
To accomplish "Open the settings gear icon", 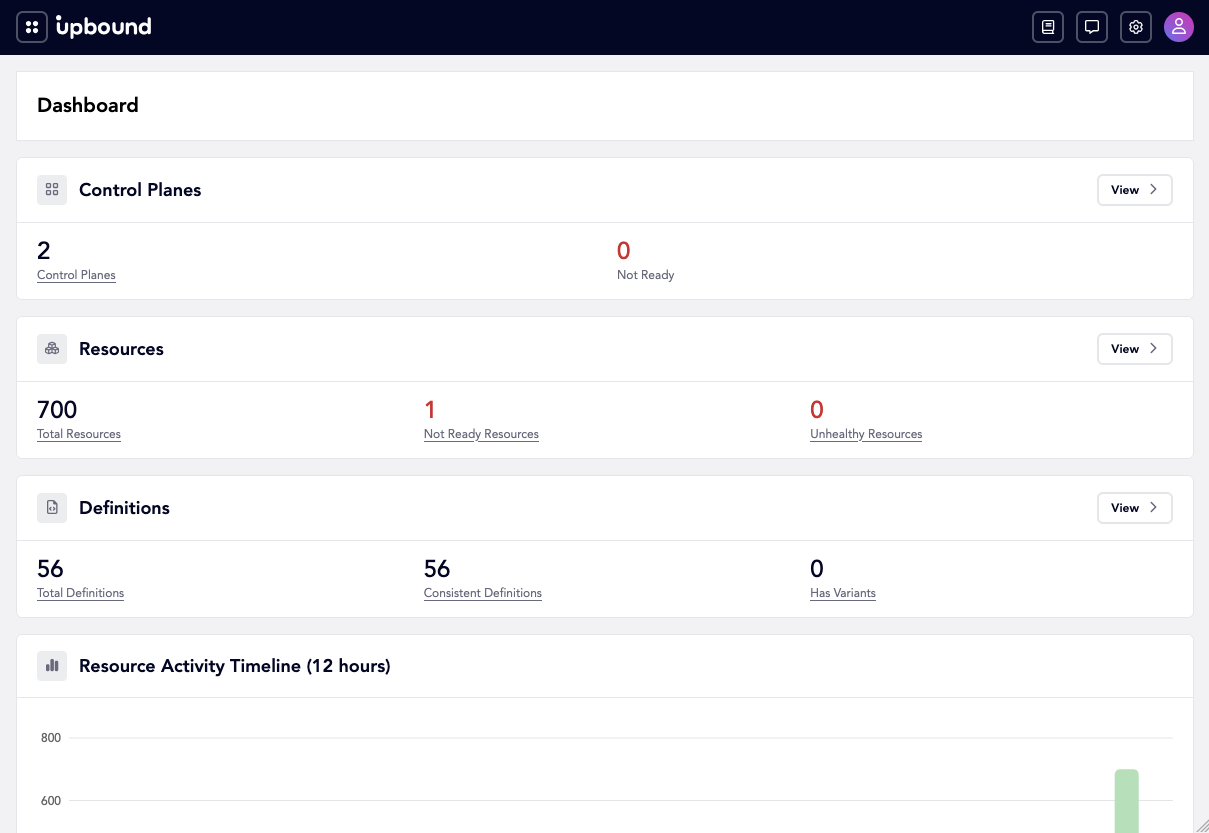I will pos(1136,27).
